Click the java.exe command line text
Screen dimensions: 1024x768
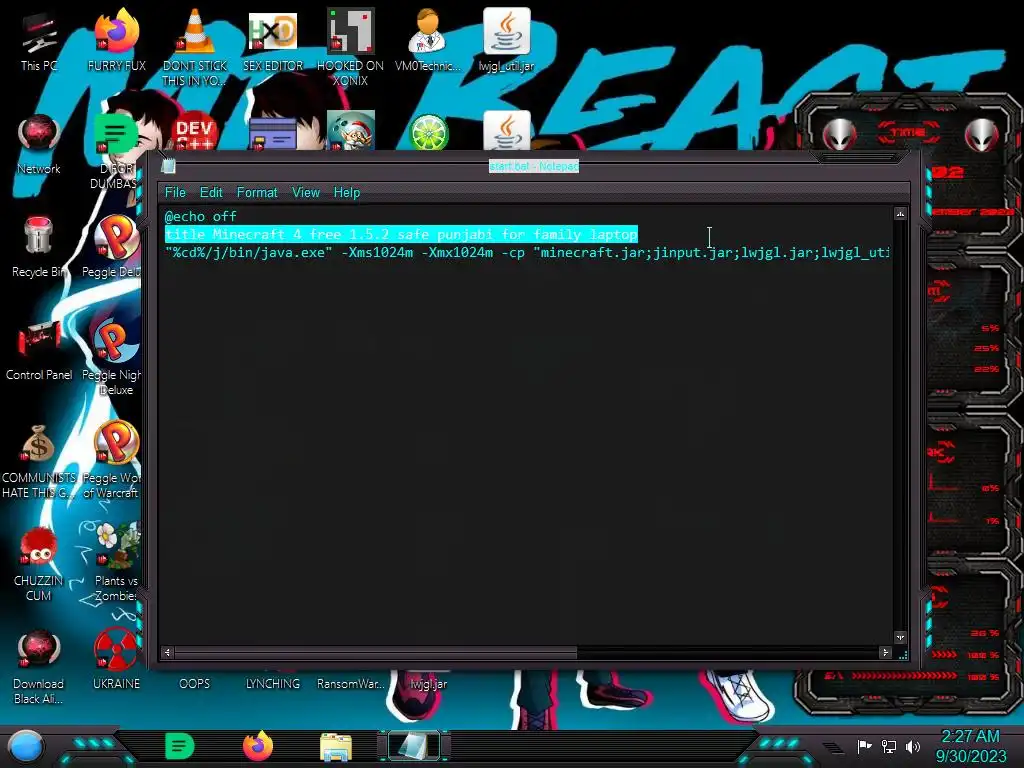pyautogui.click(x=526, y=252)
